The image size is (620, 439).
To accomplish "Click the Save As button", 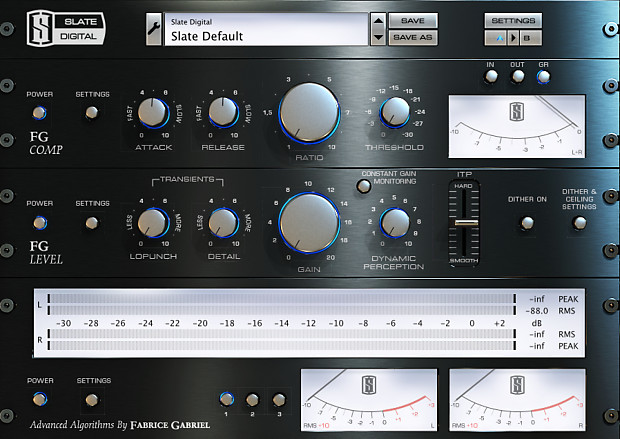I will point(413,38).
